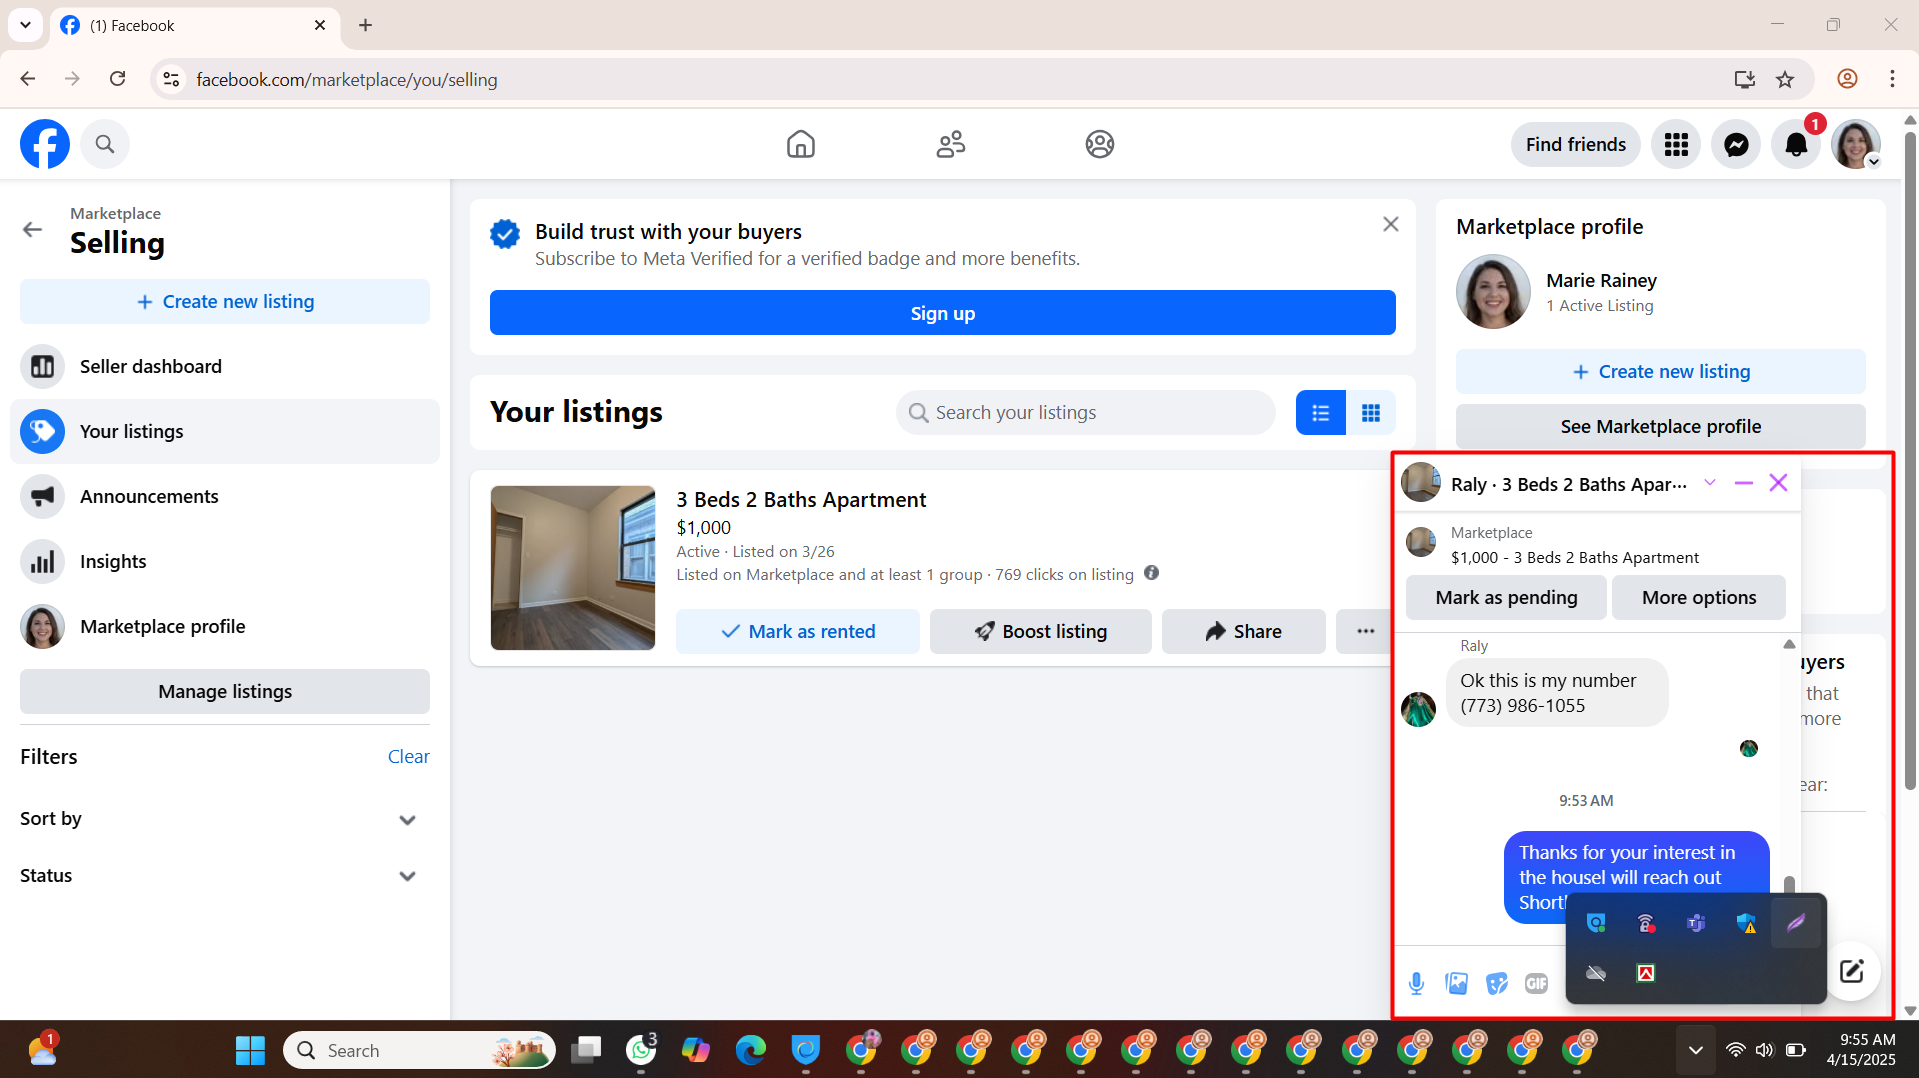Open the notifications bell
Viewport: 1919px width, 1078px height.
(x=1796, y=144)
